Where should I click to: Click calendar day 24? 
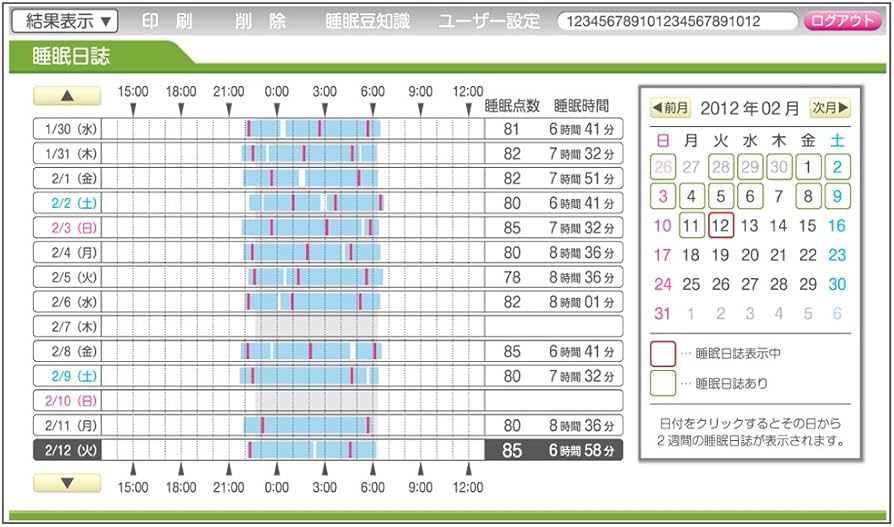click(x=663, y=284)
